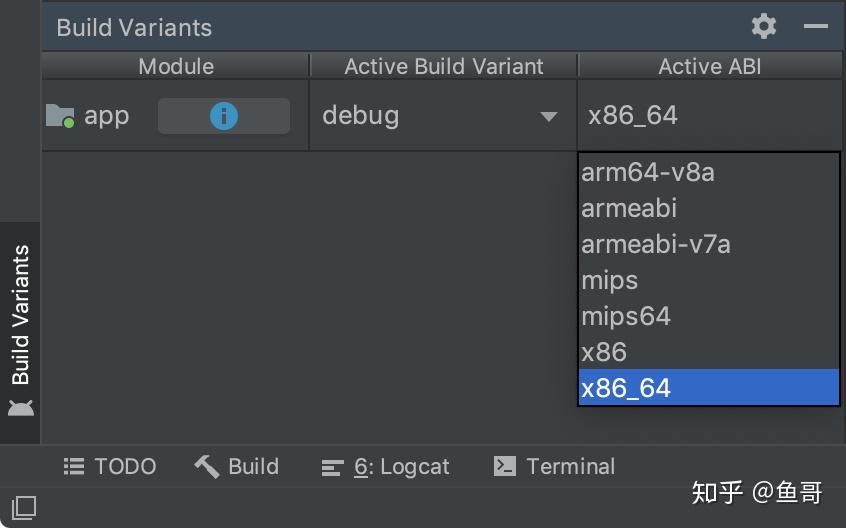Click the Logcat lines icon
Viewport: 846px width, 528px height.
click(x=332, y=468)
